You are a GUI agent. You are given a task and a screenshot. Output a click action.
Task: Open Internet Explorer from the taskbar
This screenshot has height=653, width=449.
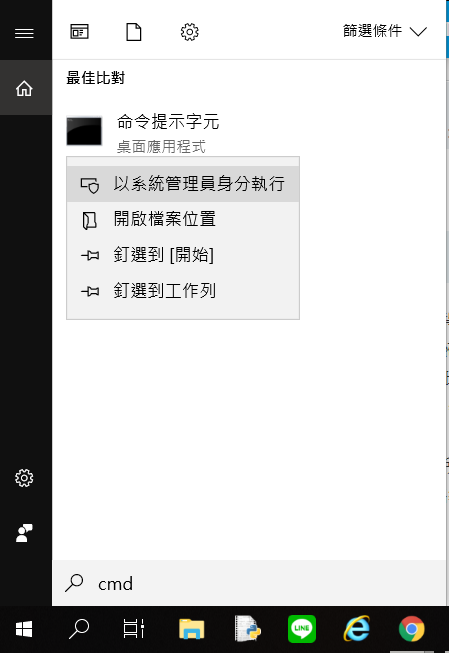pos(357,629)
